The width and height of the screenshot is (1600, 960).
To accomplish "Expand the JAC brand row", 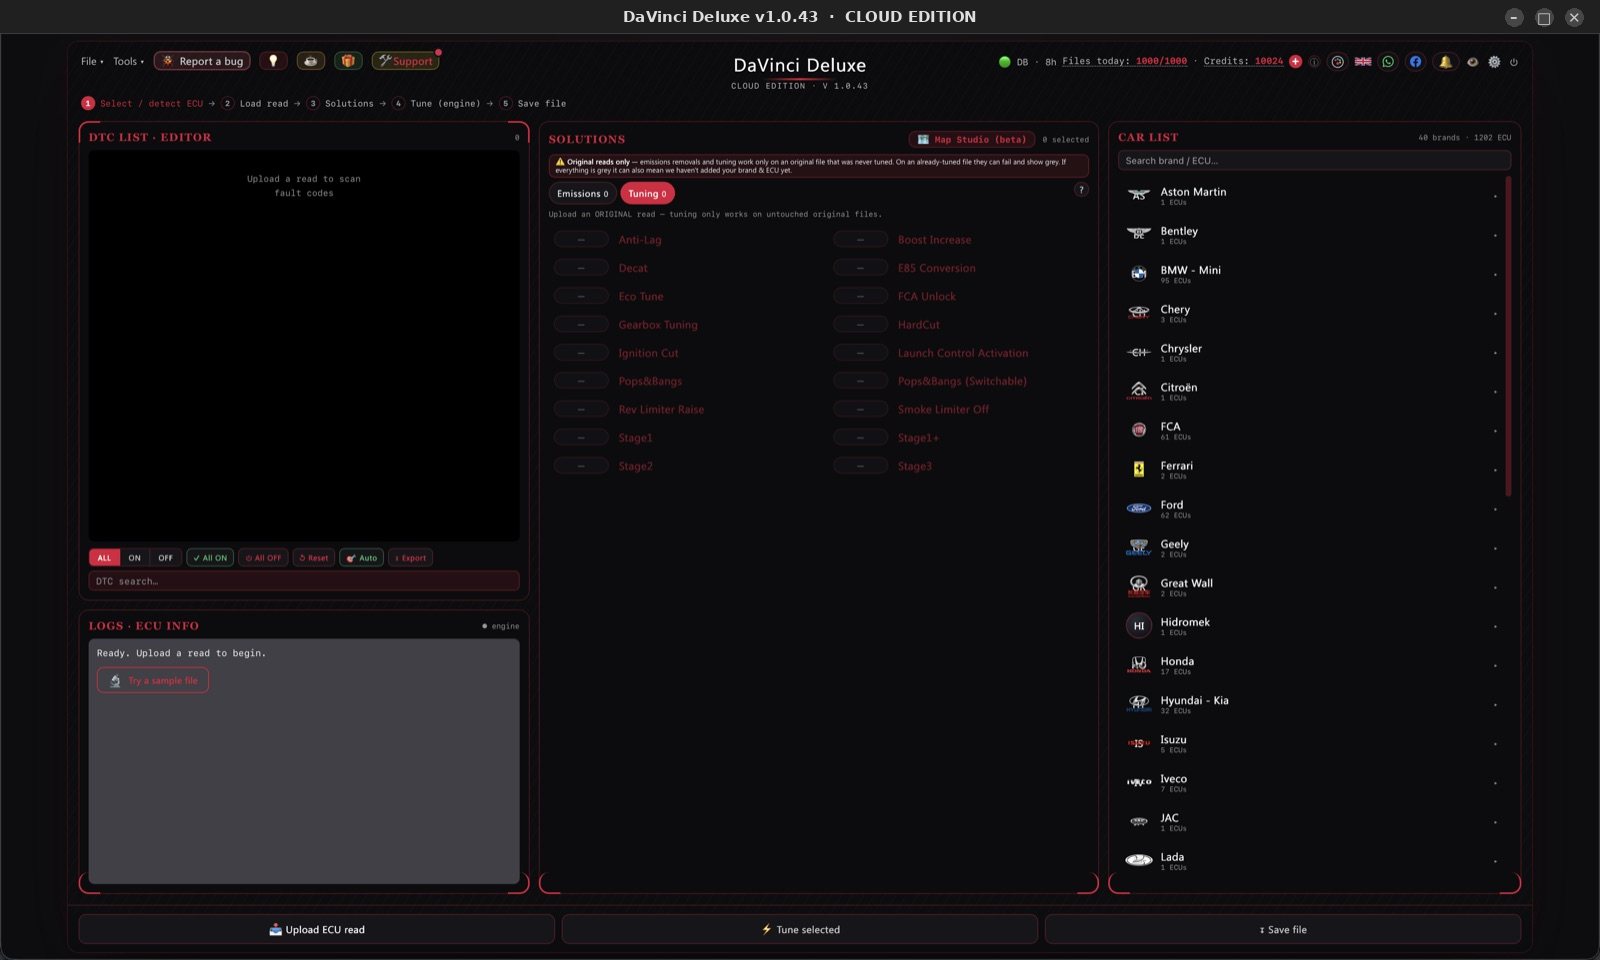I will click(1311, 821).
